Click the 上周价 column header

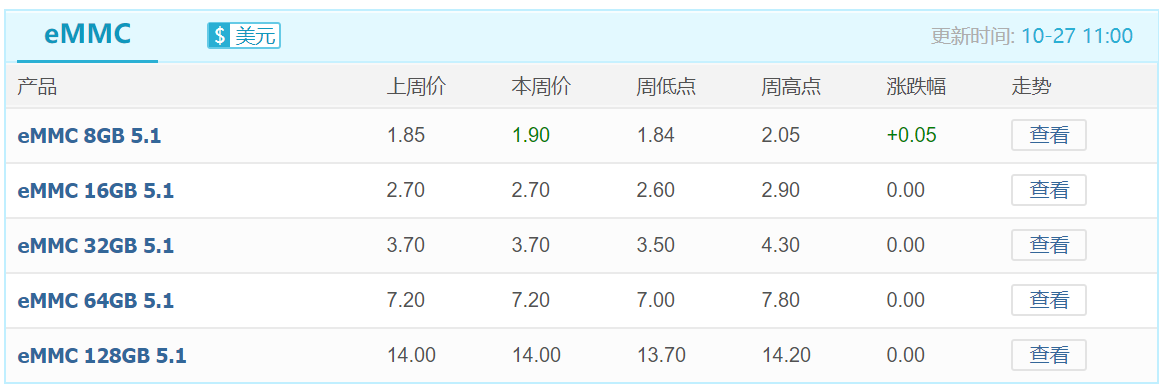[416, 87]
